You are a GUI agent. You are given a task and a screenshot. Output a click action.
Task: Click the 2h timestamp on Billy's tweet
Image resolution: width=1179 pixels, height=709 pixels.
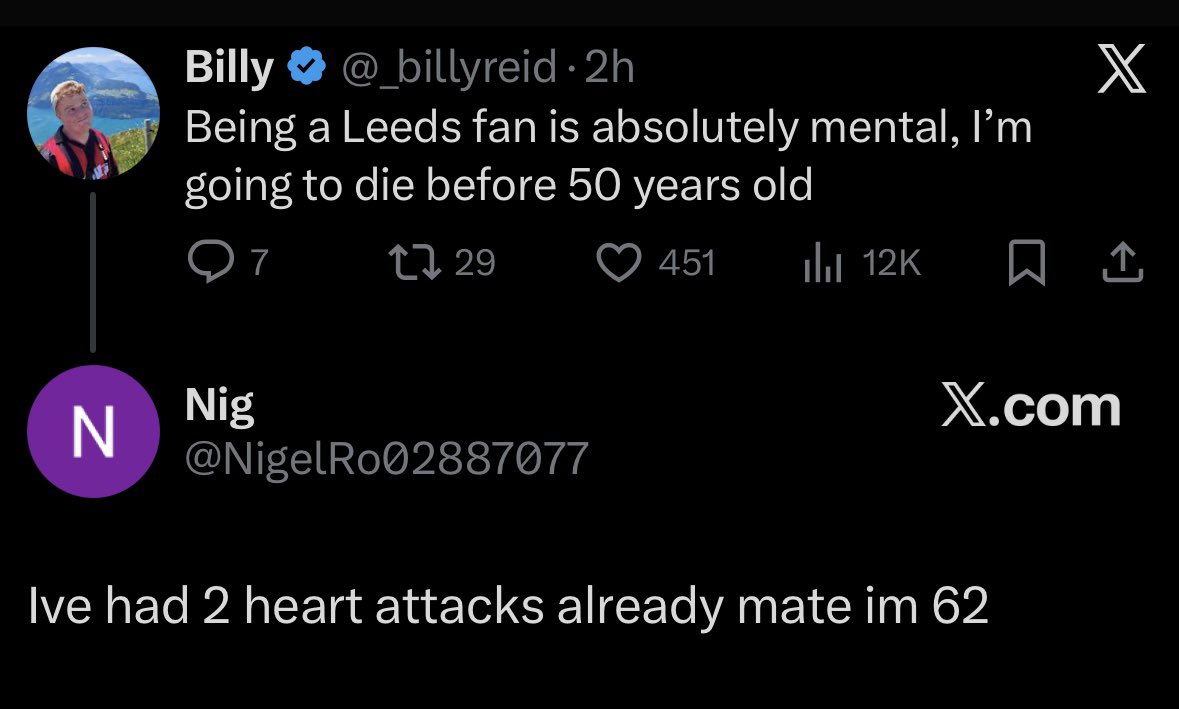(609, 68)
